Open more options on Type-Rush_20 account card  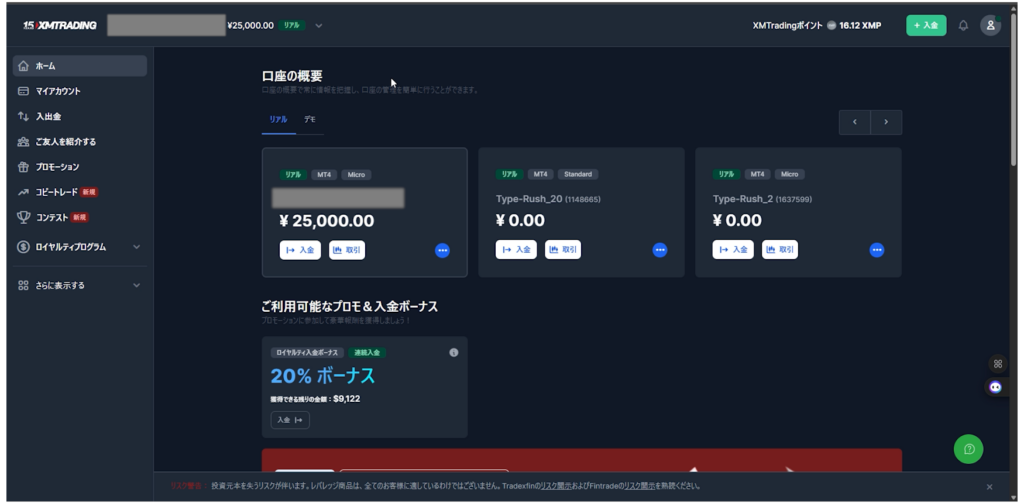point(659,250)
